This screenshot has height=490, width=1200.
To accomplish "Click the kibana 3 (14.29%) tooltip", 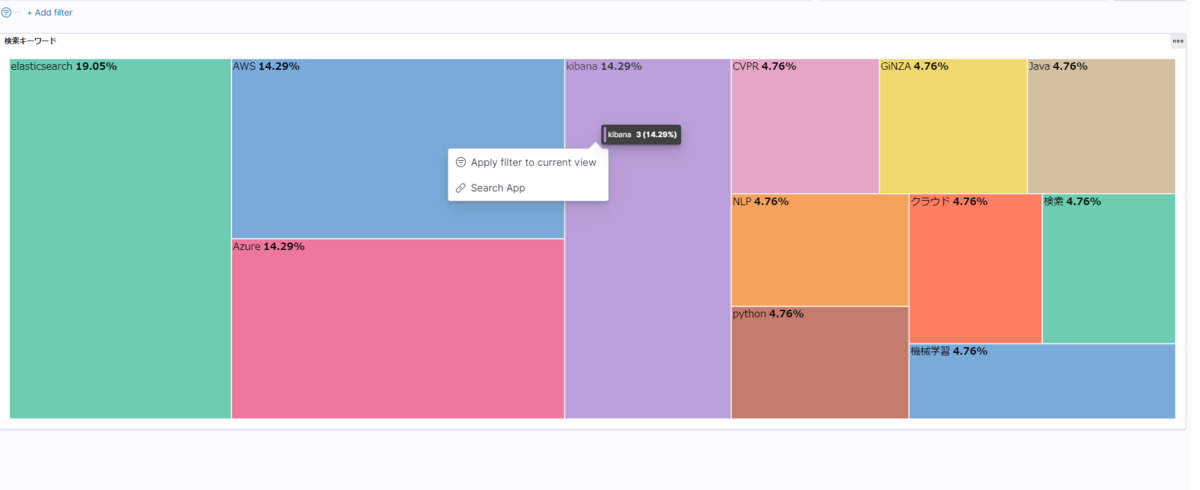I will click(641, 134).
